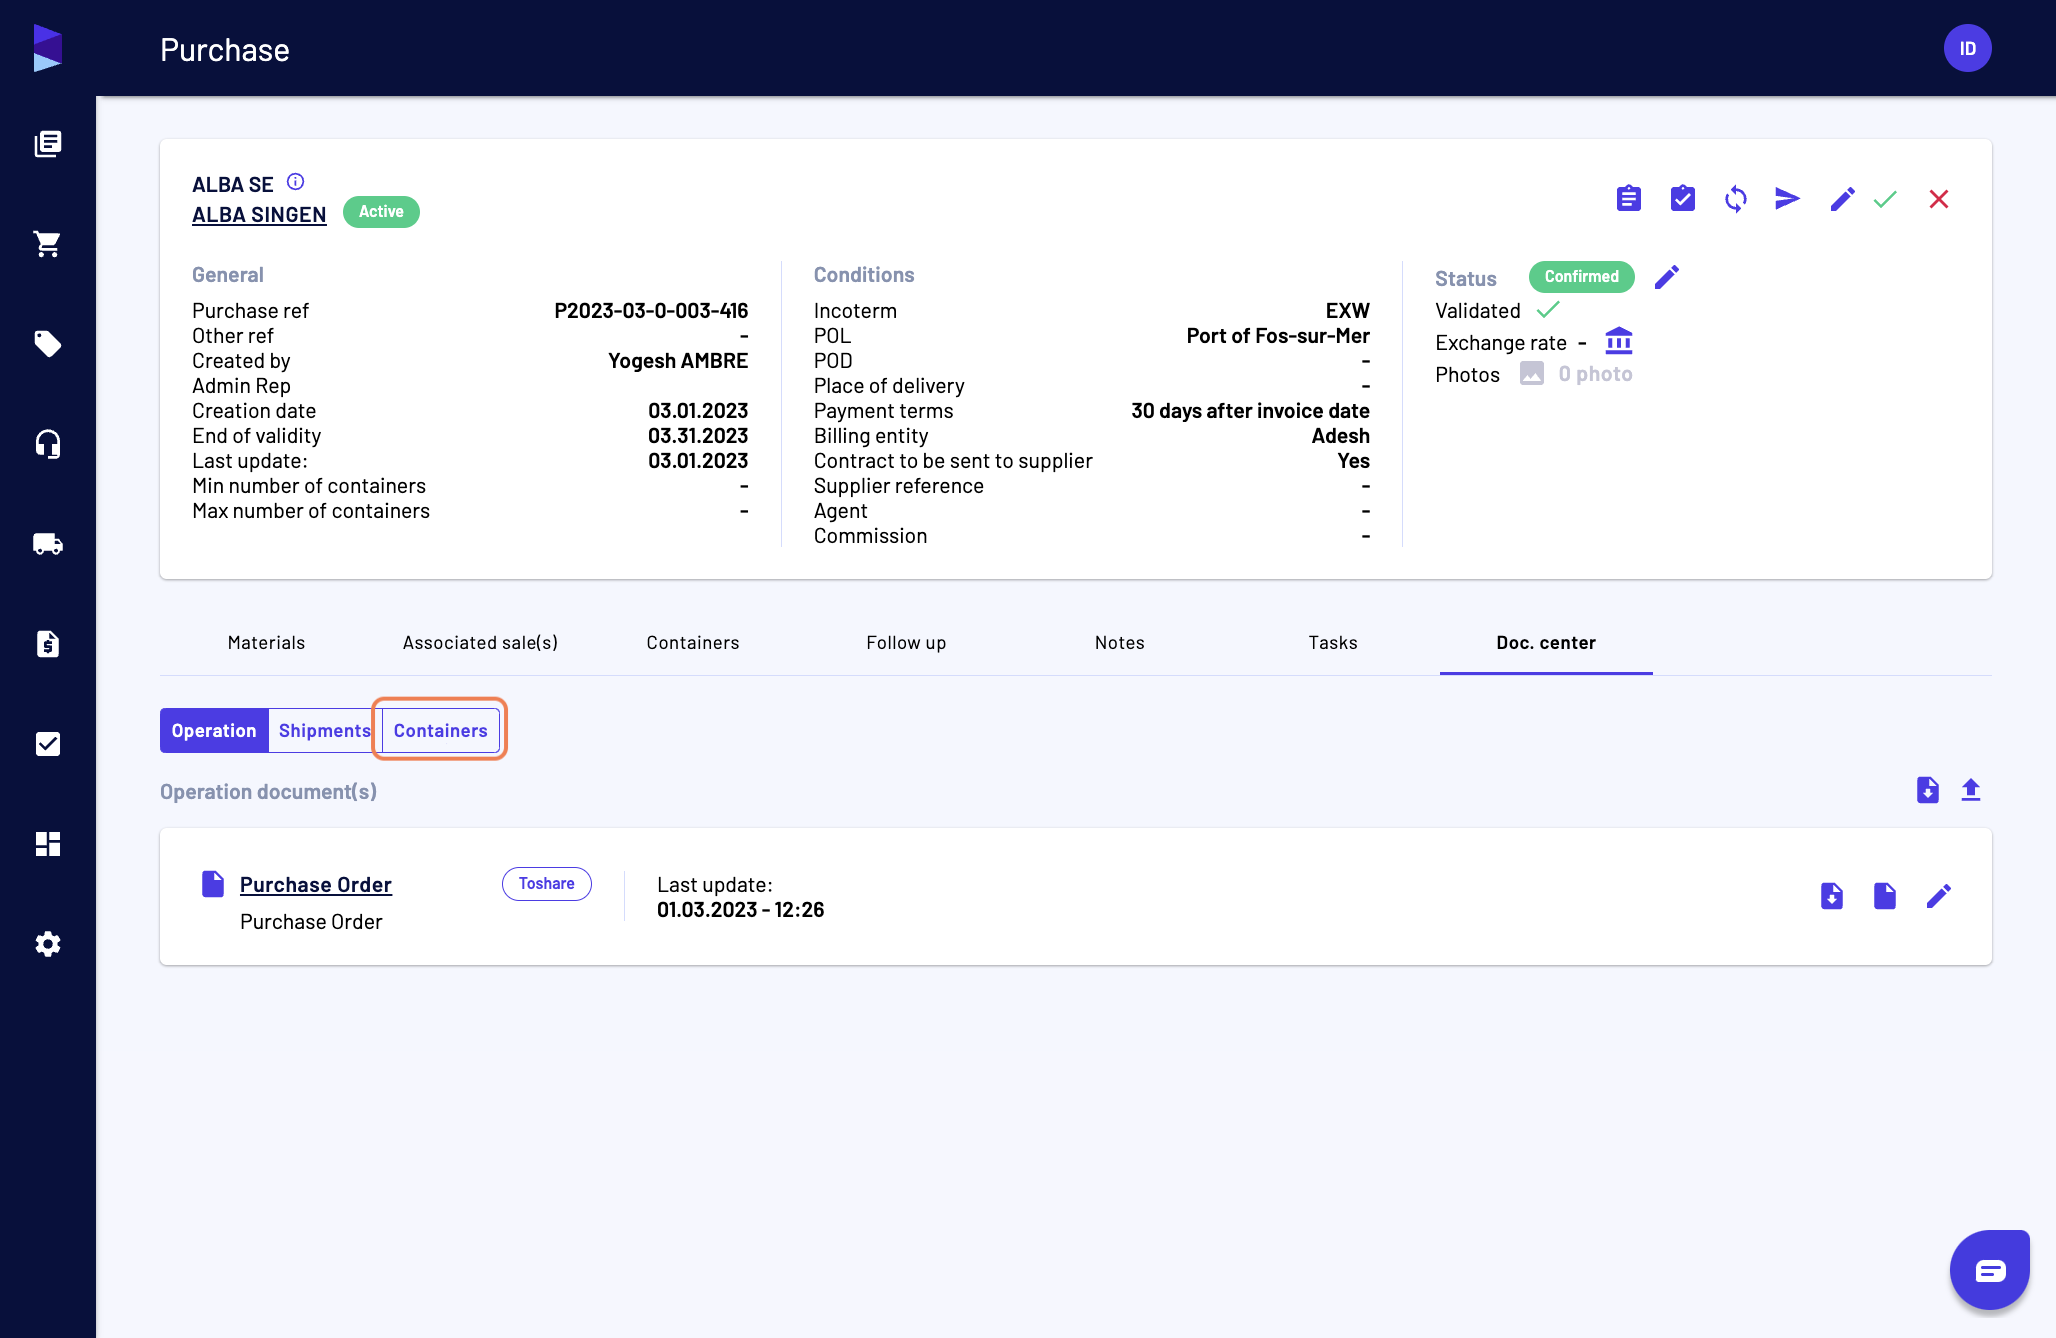Switch to the Associated sale(s) tab
Image resolution: width=2056 pixels, height=1338 pixels.
coord(480,643)
